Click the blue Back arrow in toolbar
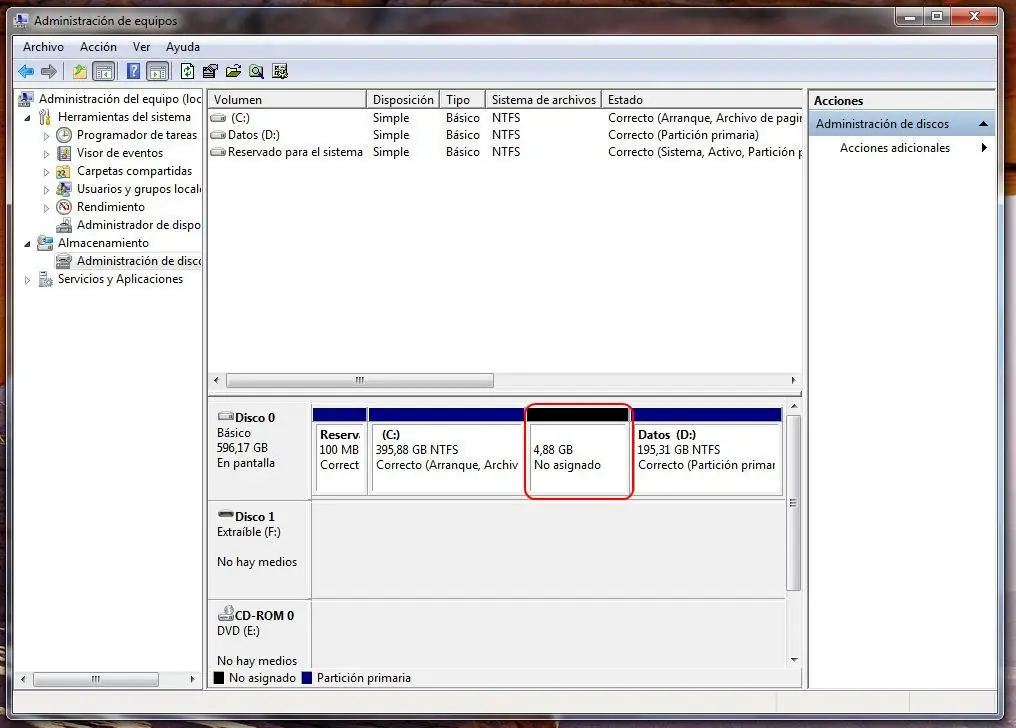This screenshot has width=1016, height=728. [x=26, y=71]
